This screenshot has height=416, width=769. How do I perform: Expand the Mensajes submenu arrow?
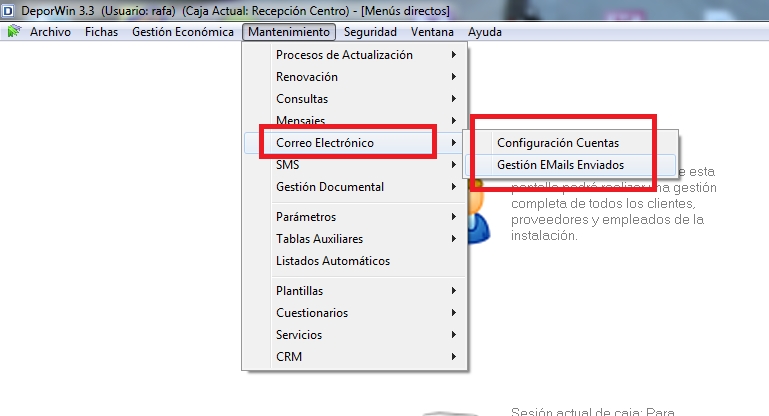454,121
